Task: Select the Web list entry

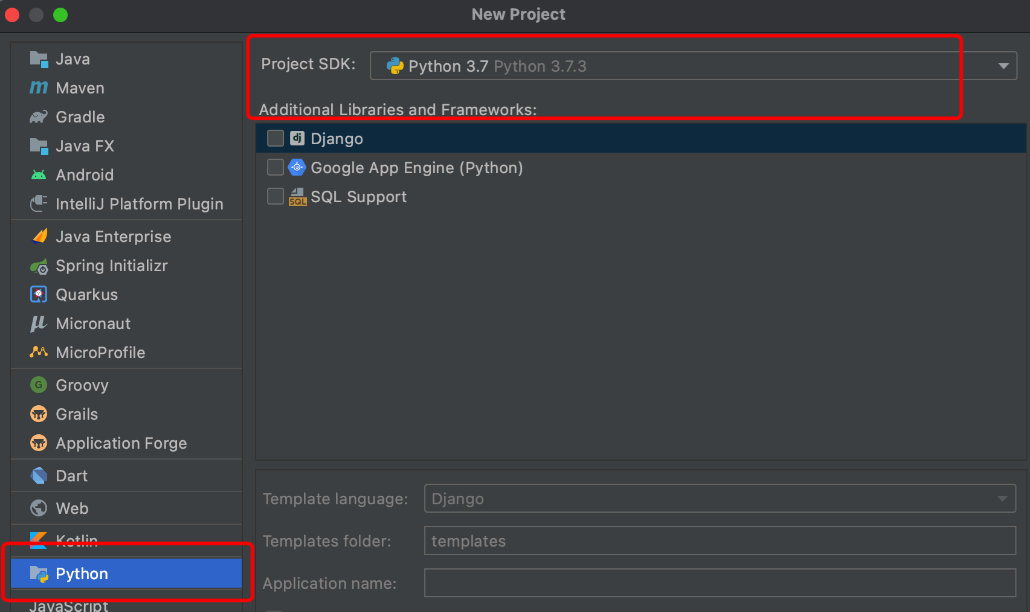Action: coord(126,509)
